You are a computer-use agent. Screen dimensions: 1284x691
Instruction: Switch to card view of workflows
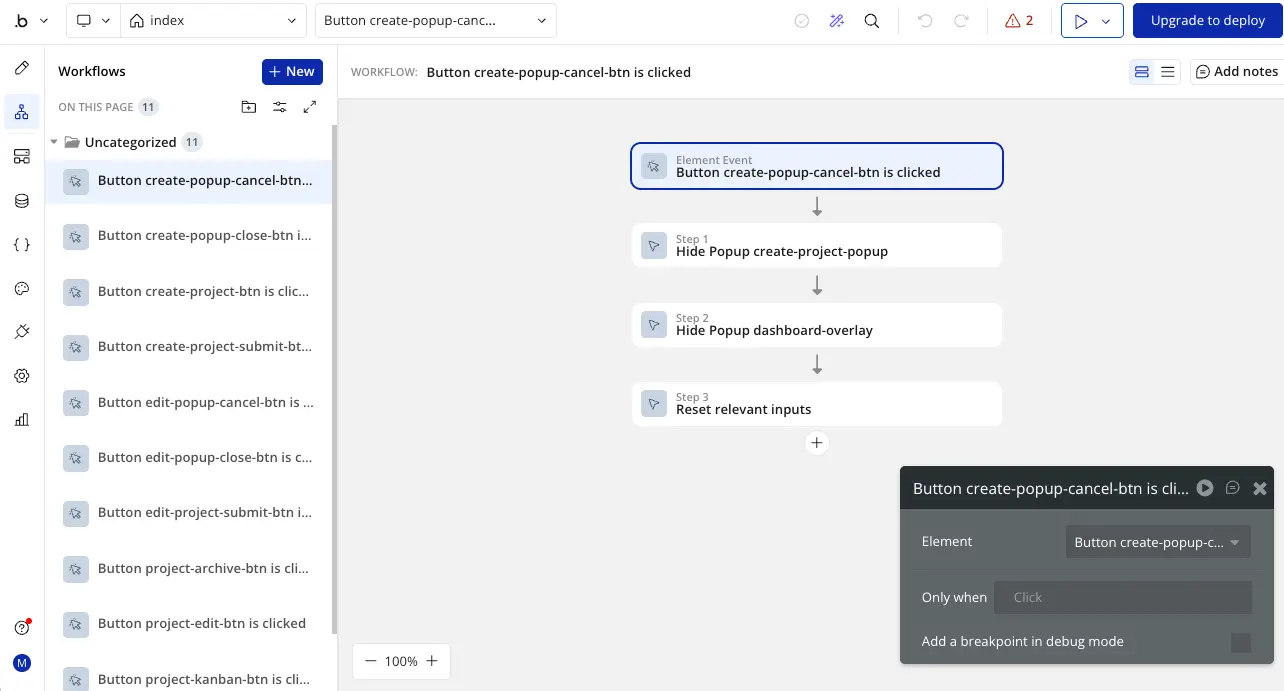tap(1141, 71)
